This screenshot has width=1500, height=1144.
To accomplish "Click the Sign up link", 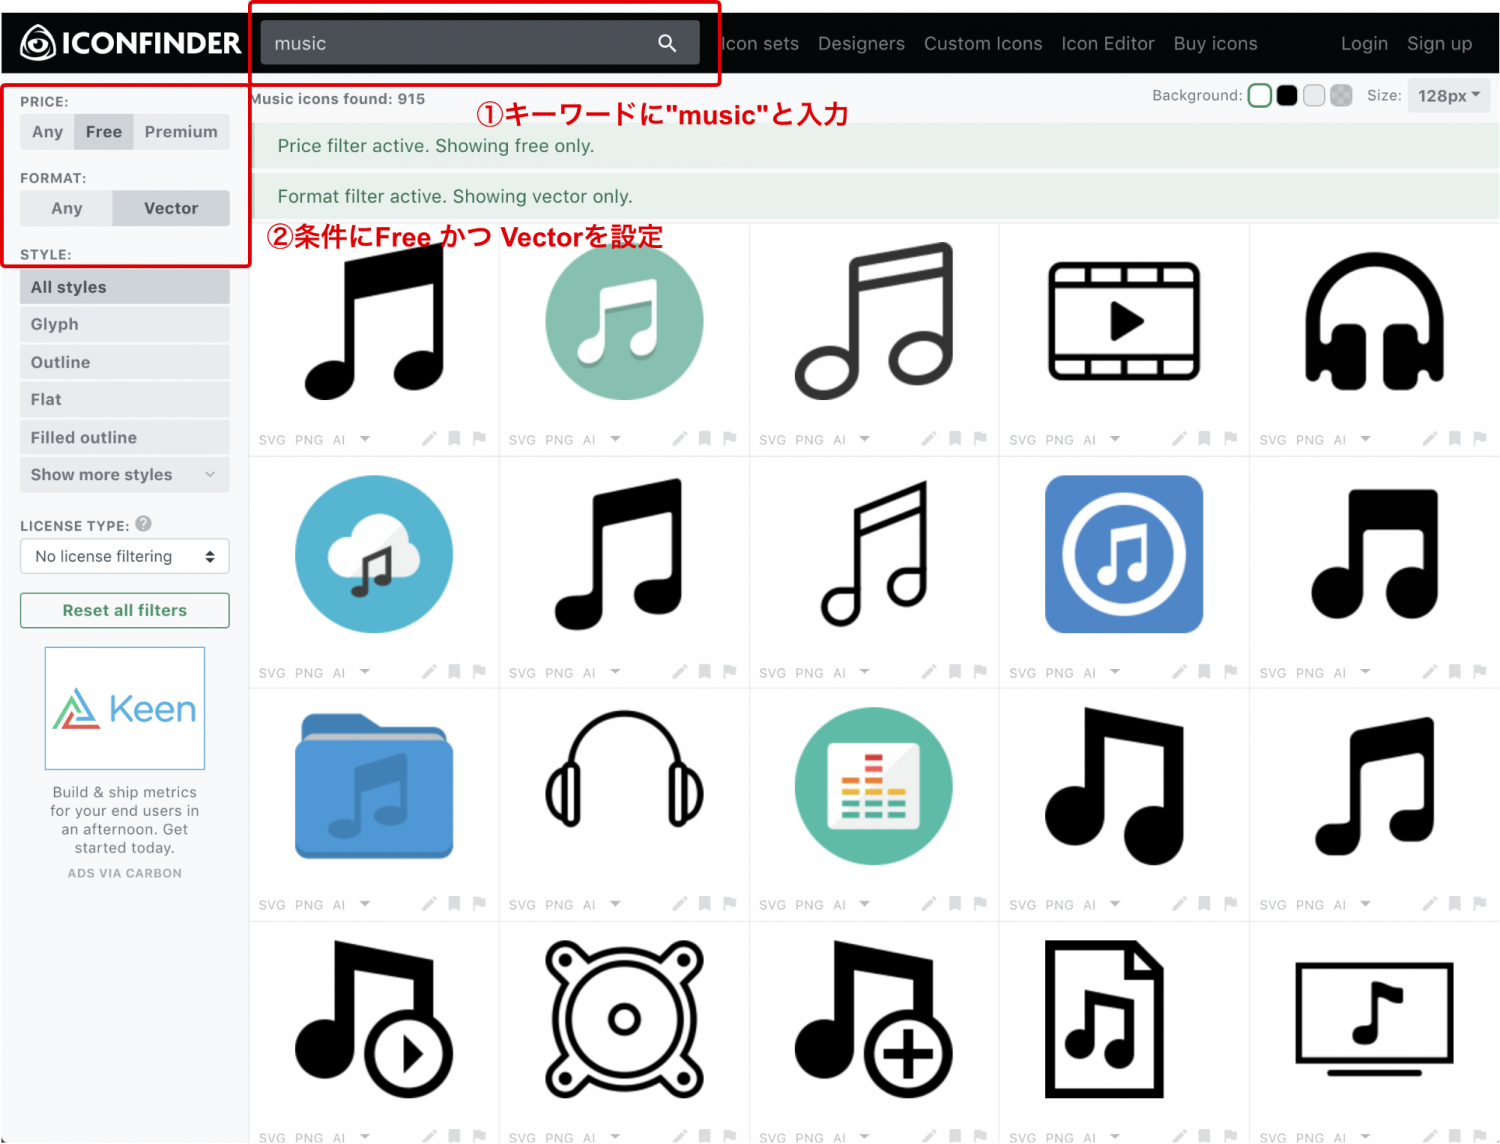I will tap(1439, 43).
